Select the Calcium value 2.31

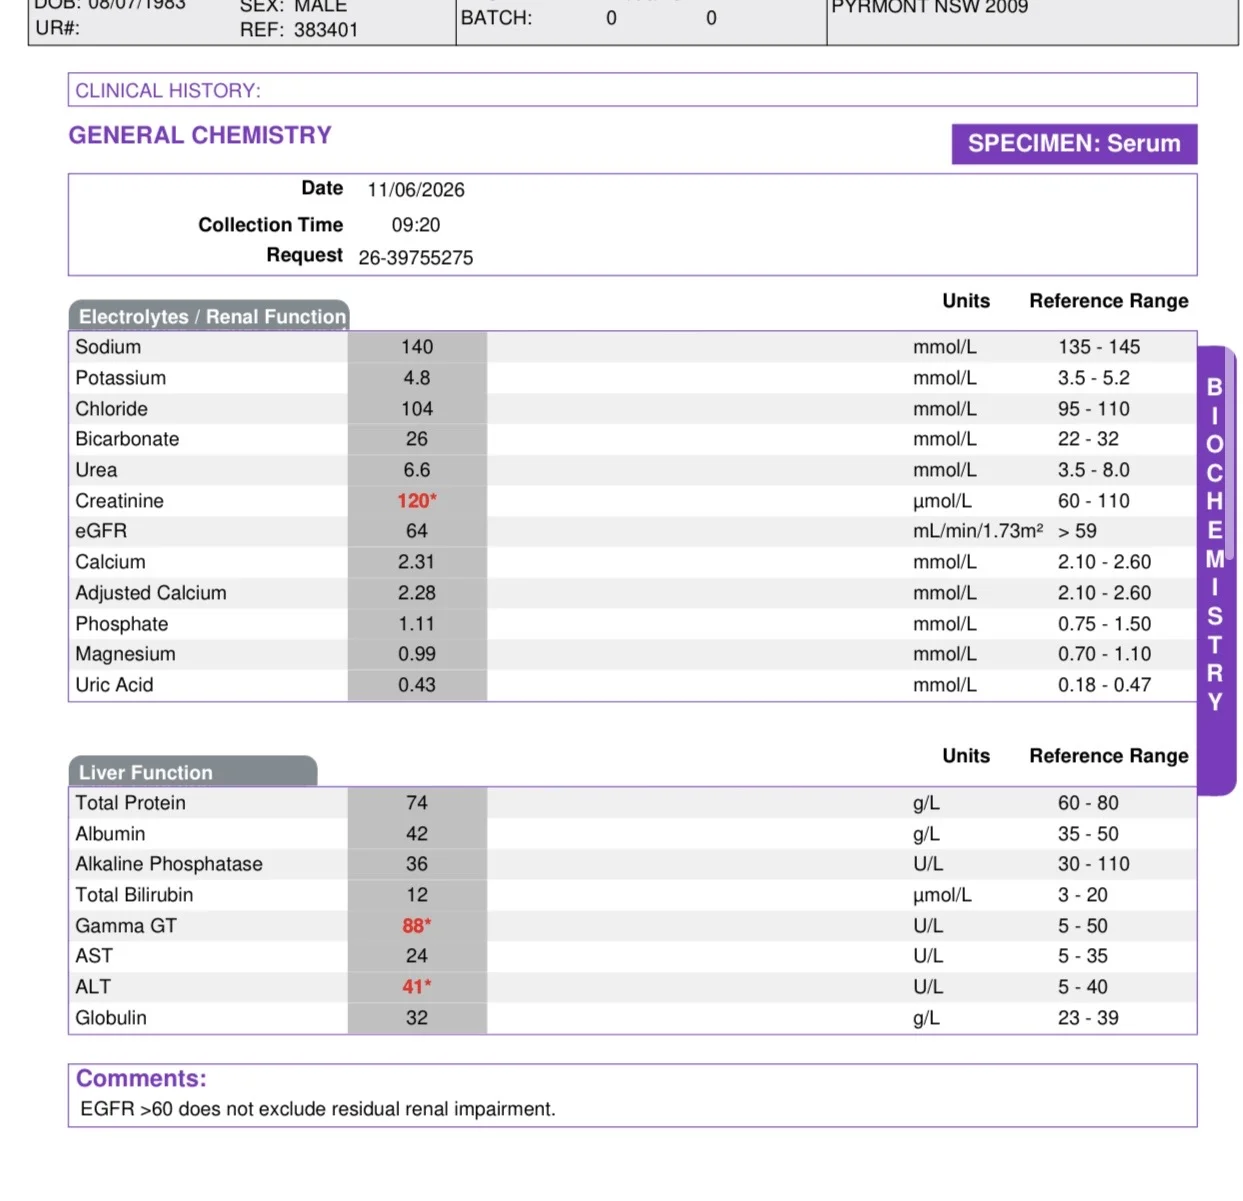(417, 562)
